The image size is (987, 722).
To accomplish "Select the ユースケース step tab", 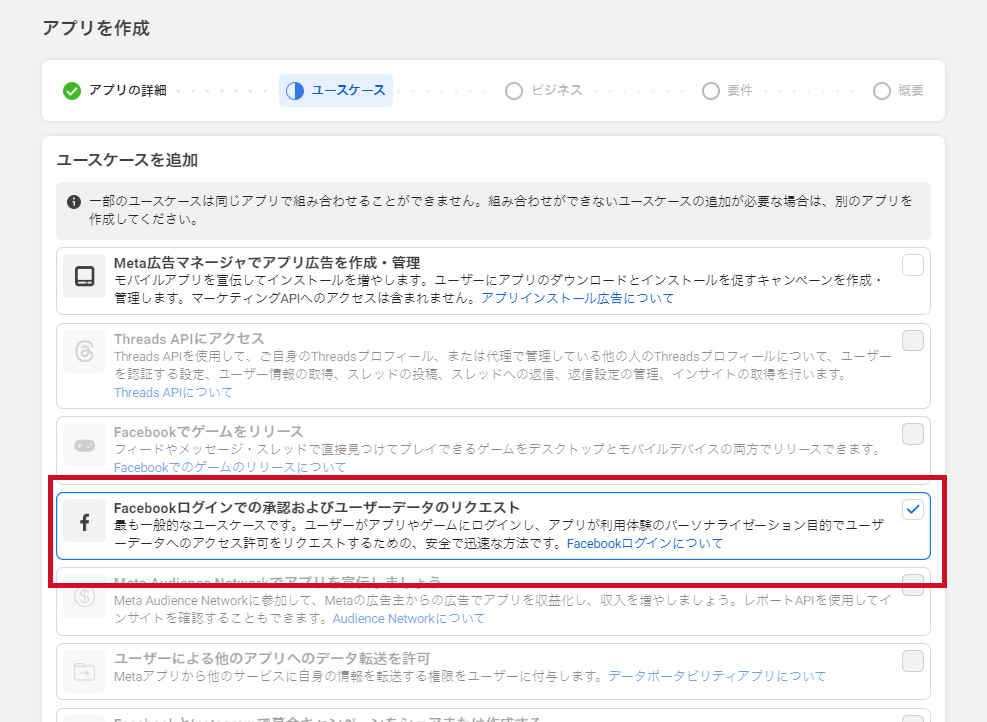I will [336, 91].
